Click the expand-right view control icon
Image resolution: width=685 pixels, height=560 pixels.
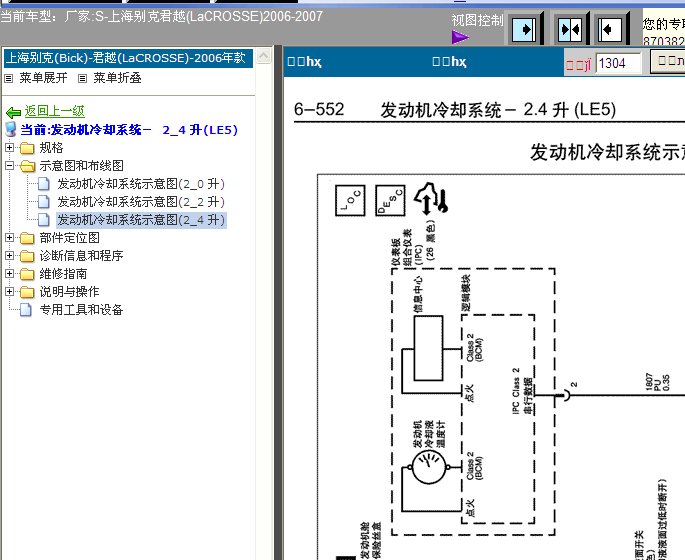[x=523, y=29]
